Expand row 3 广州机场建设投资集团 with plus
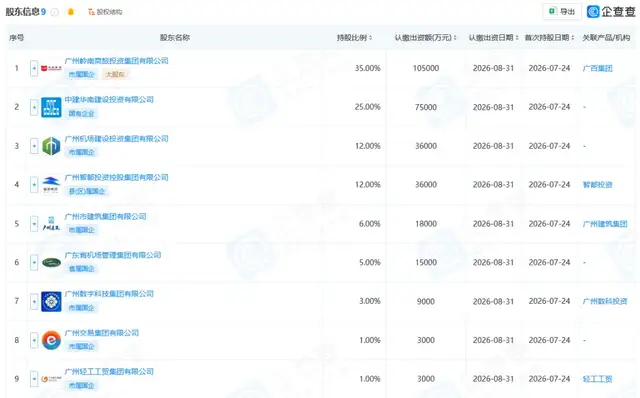Image resolution: width=640 pixels, height=398 pixels. pos(34,146)
